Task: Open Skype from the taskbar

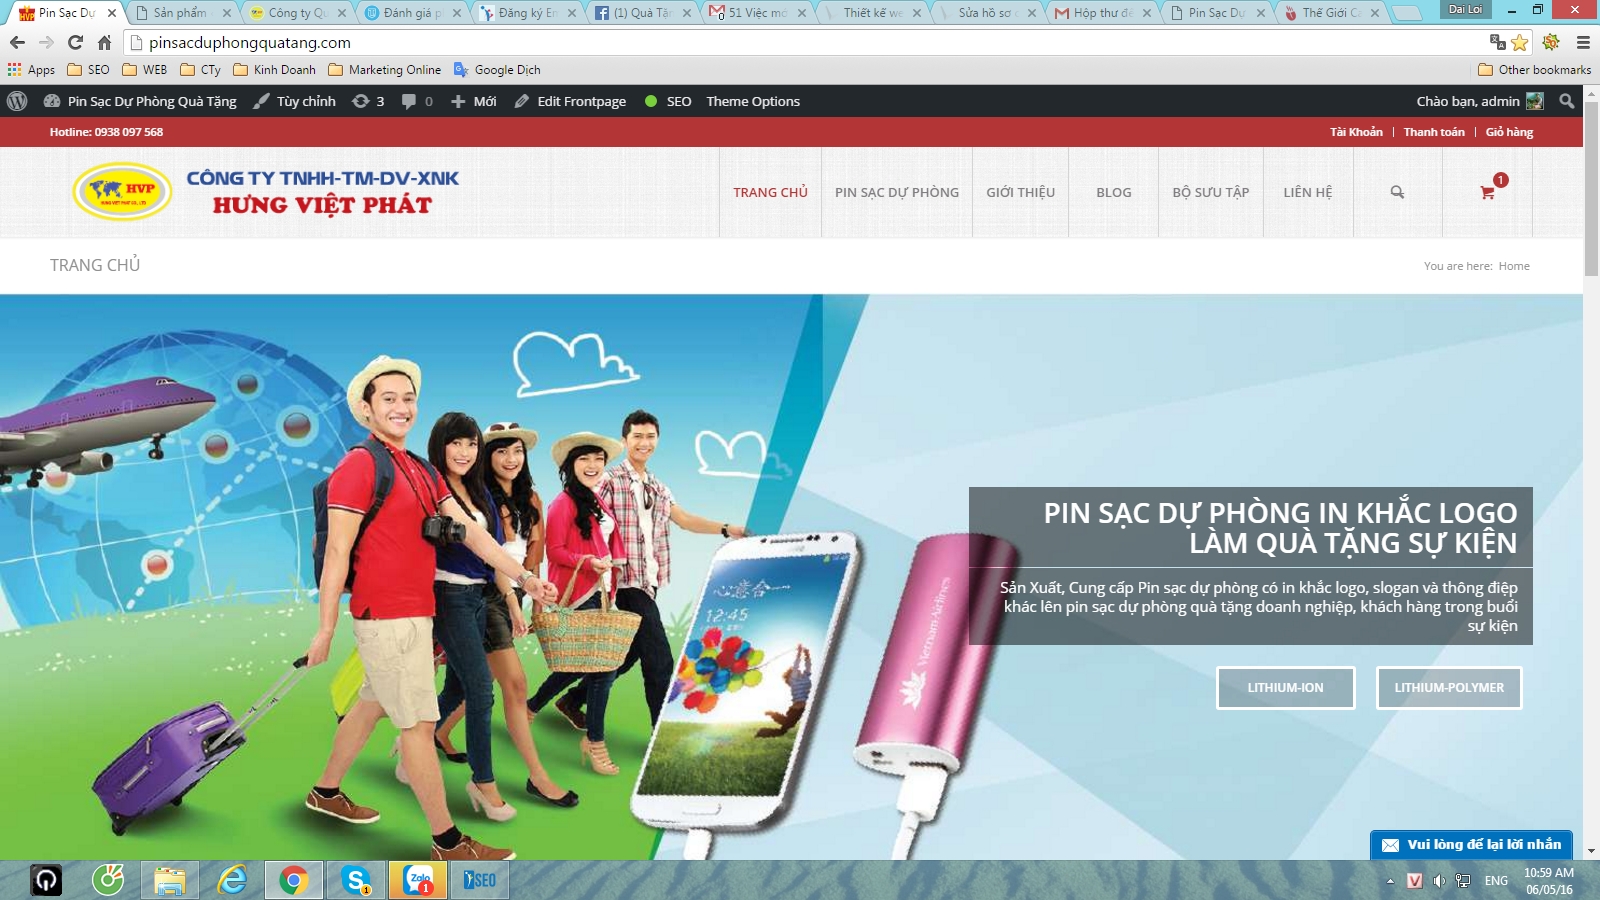Action: [356, 880]
